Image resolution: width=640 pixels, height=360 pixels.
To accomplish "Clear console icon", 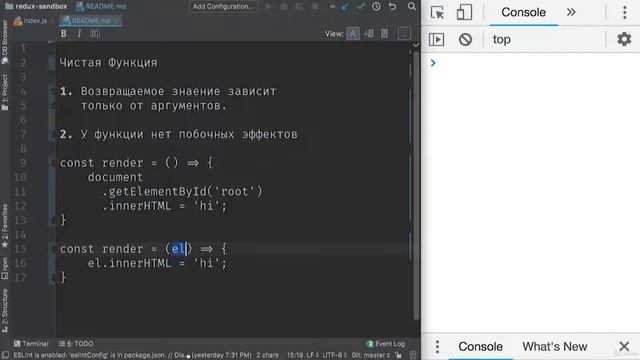I will [x=465, y=40].
